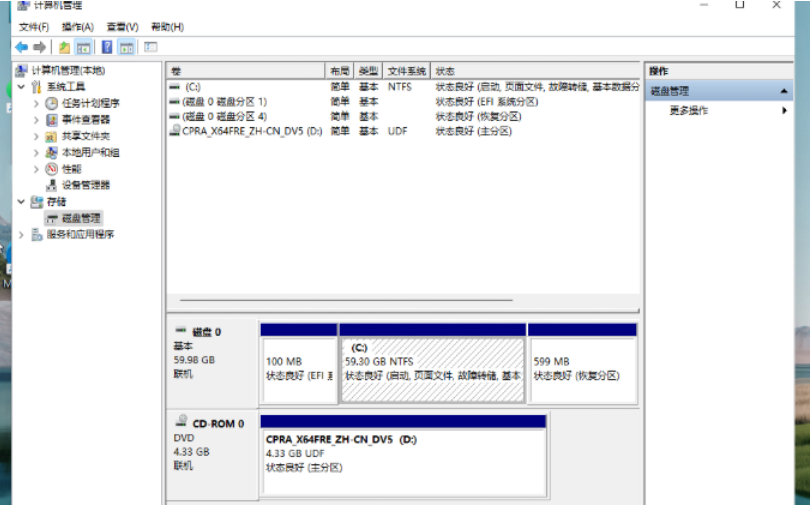Sort by the 类型 column header
Image resolution: width=812 pixels, height=506 pixels.
[x=369, y=71]
